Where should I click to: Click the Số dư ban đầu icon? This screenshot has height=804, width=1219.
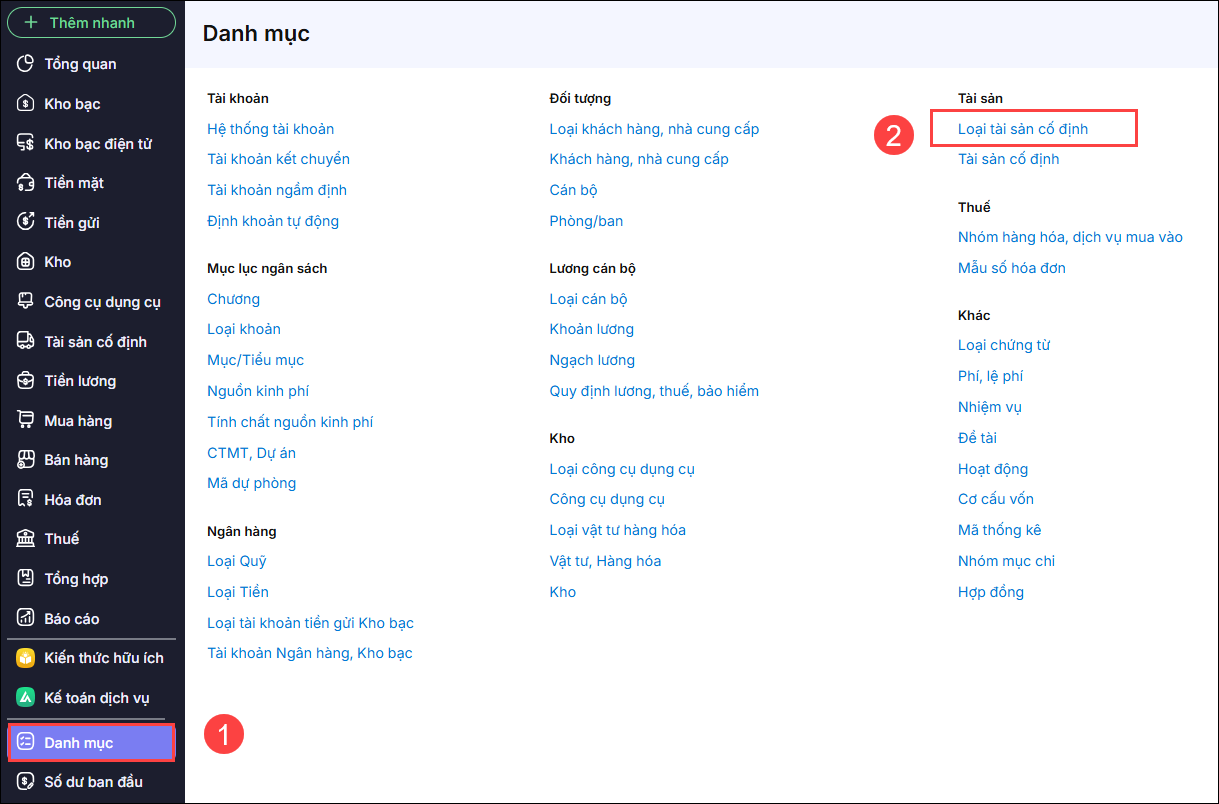(26, 782)
